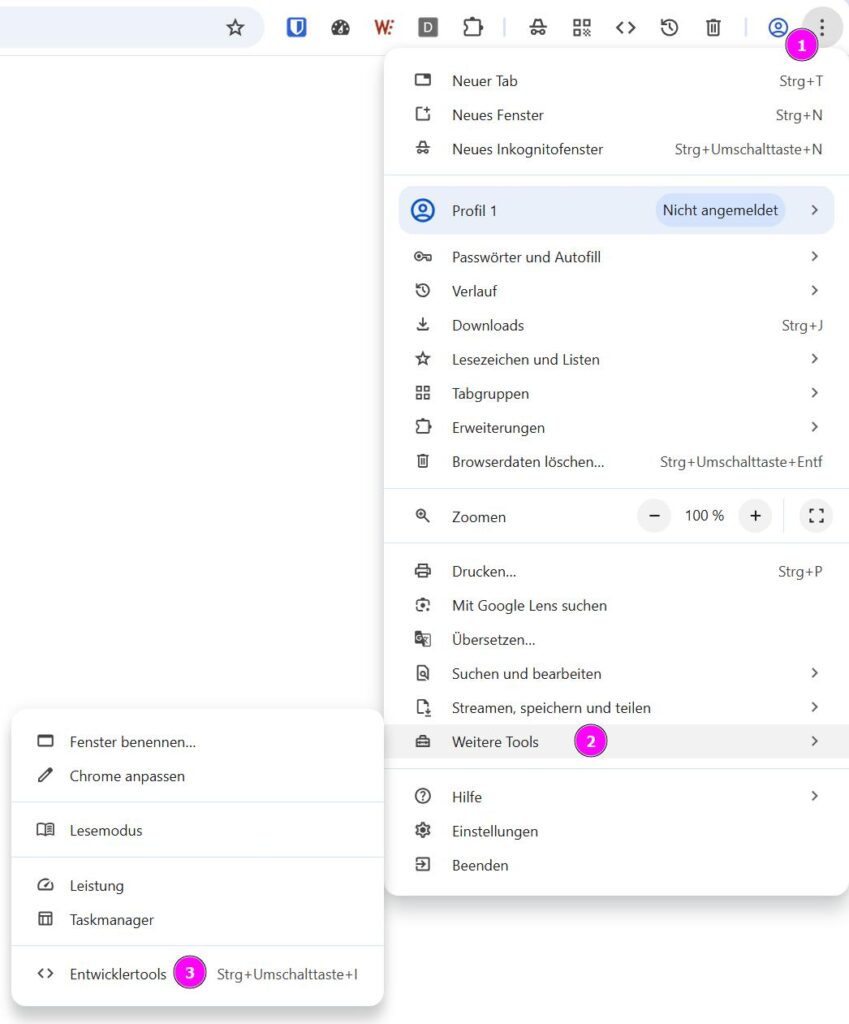Open Taskmanager in the Weitere Tools submenu
Screen dimensions: 849x1024
pos(111,919)
